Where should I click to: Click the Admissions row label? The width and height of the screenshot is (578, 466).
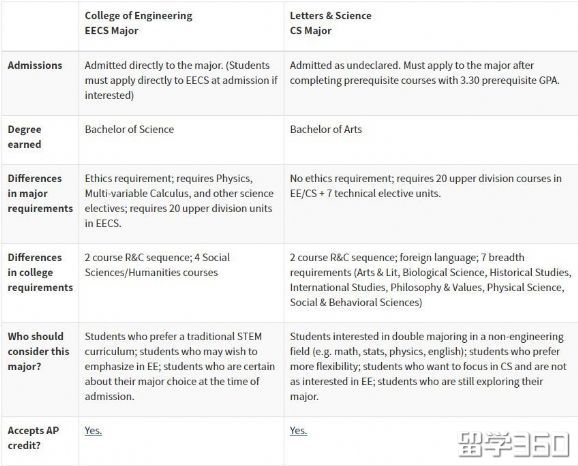click(35, 65)
